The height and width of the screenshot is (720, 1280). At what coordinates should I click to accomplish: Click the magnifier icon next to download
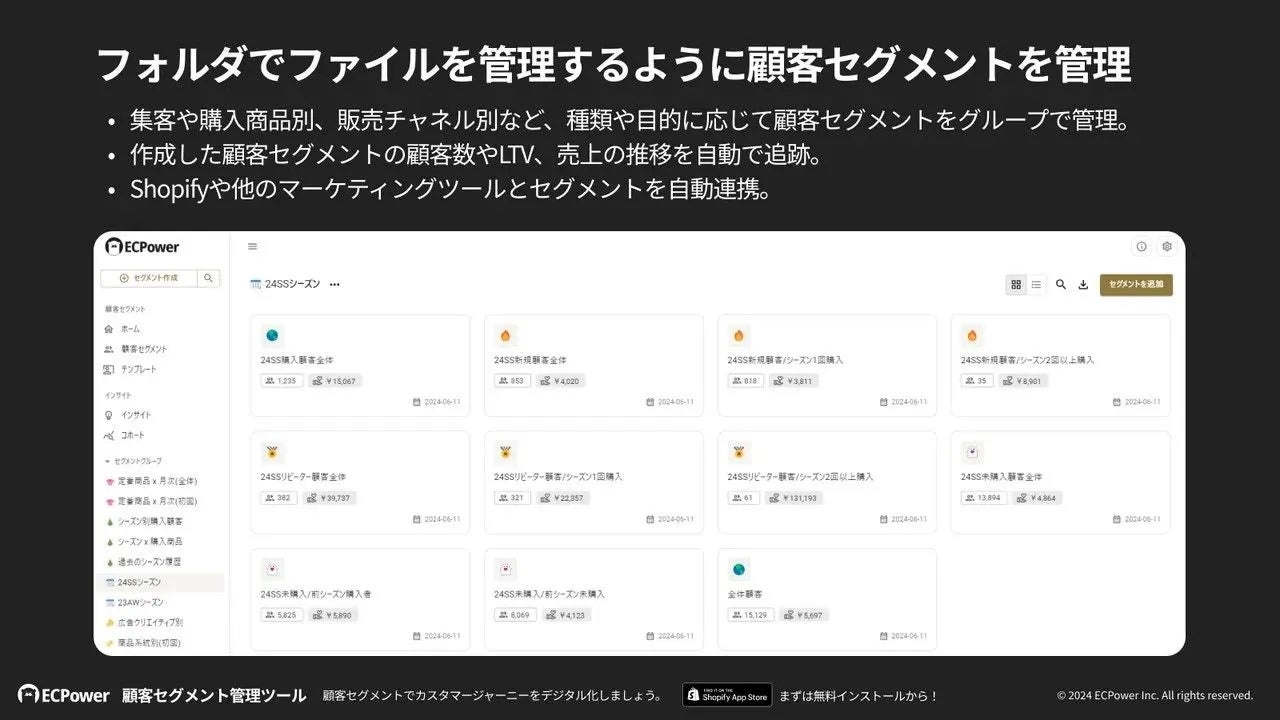1061,285
